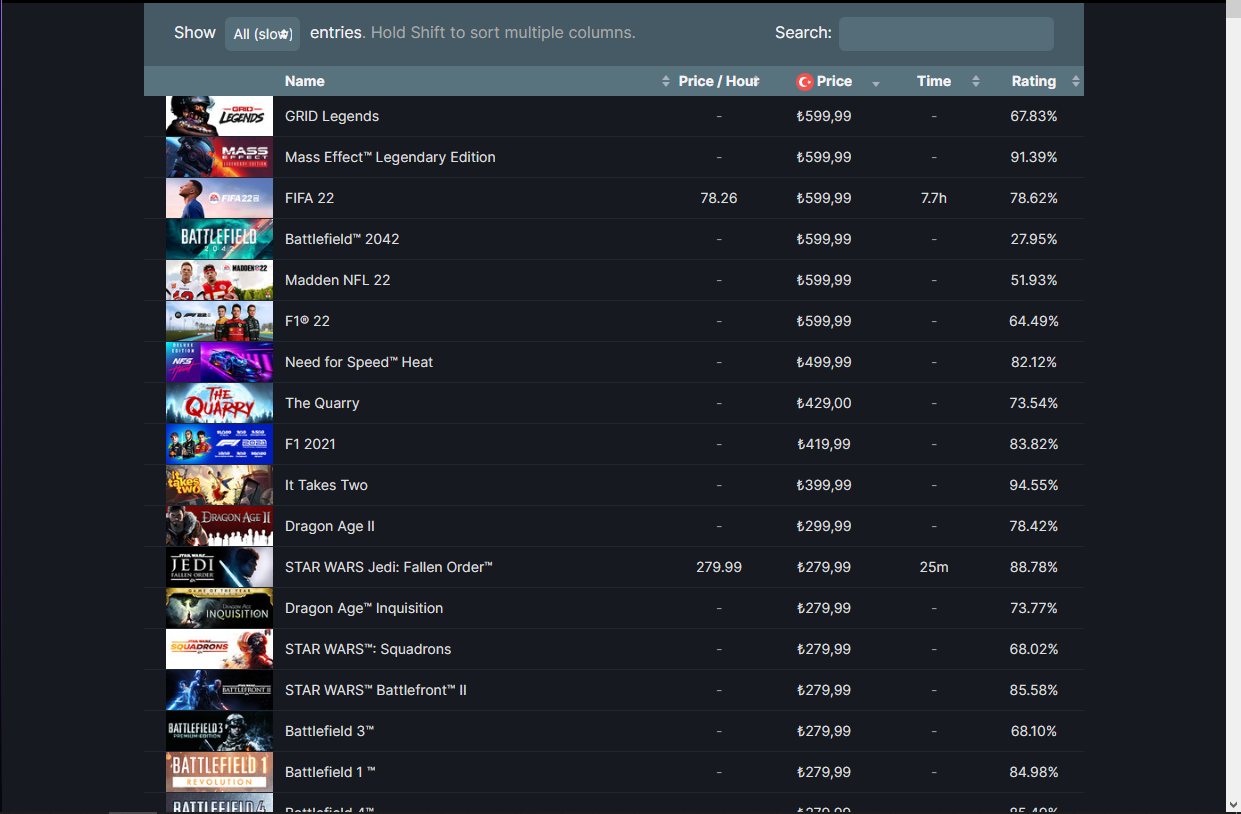
Task: Click the GRID Legends game name
Action: 332,116
